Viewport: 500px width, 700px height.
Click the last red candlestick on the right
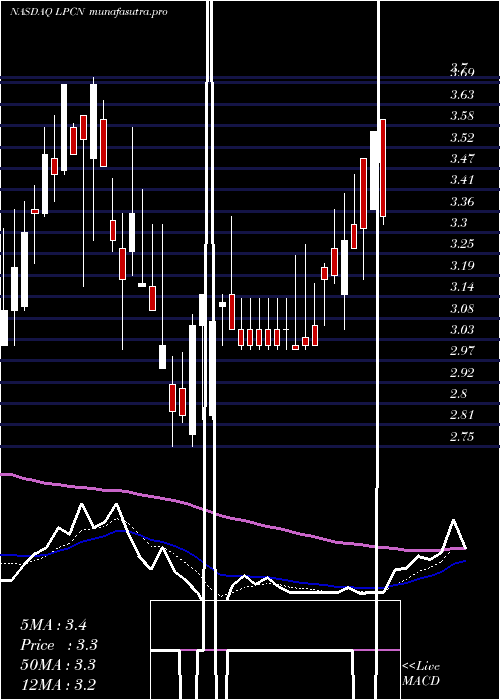[x=383, y=168]
